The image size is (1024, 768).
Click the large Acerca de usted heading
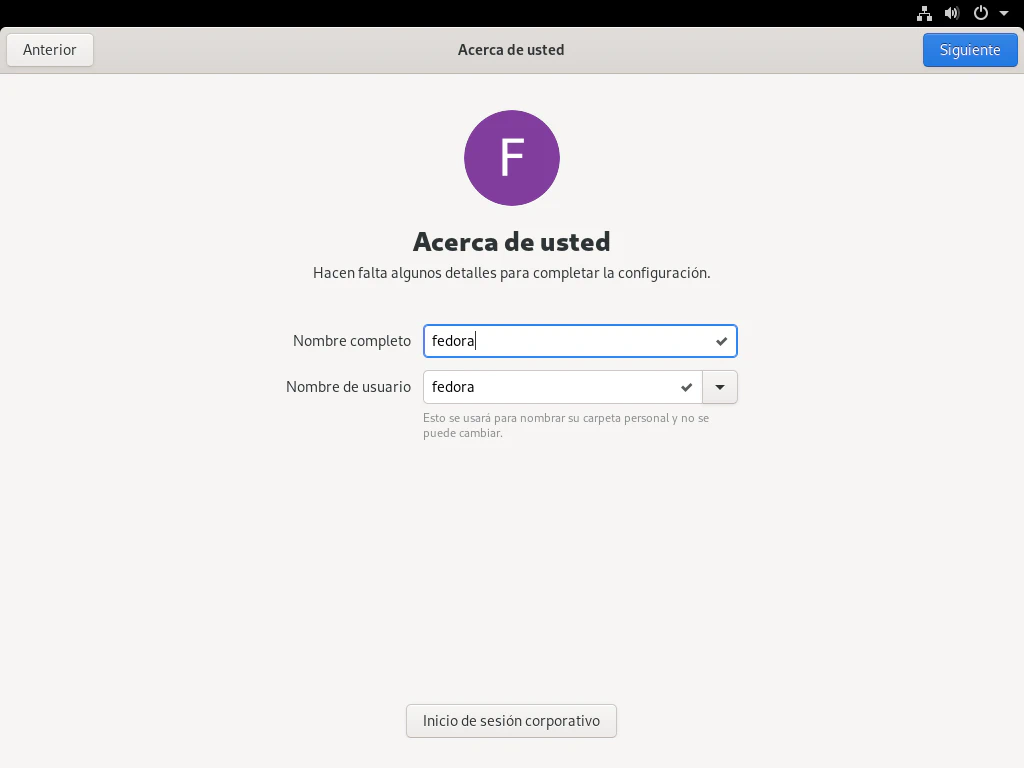(x=511, y=242)
